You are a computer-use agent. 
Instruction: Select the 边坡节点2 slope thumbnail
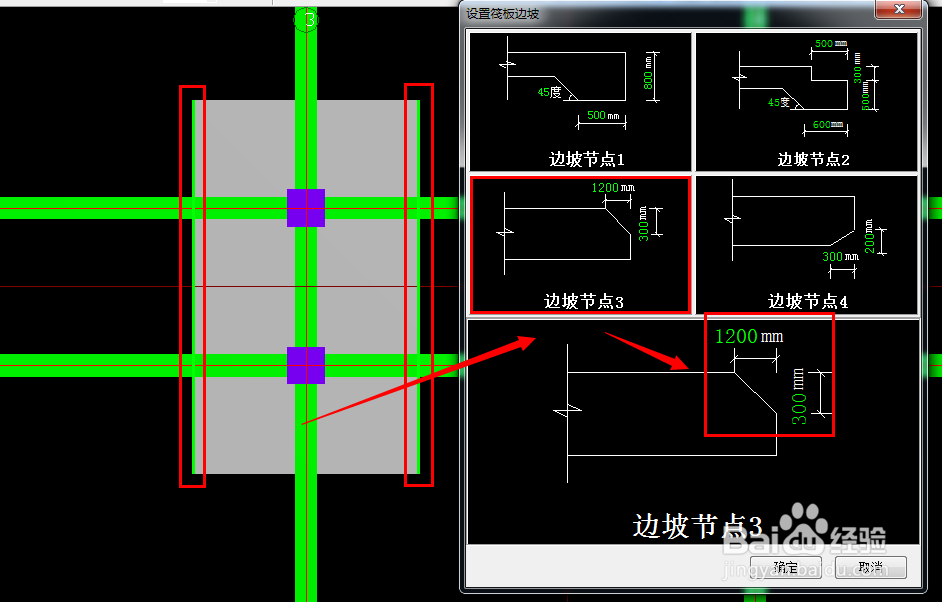click(x=807, y=102)
